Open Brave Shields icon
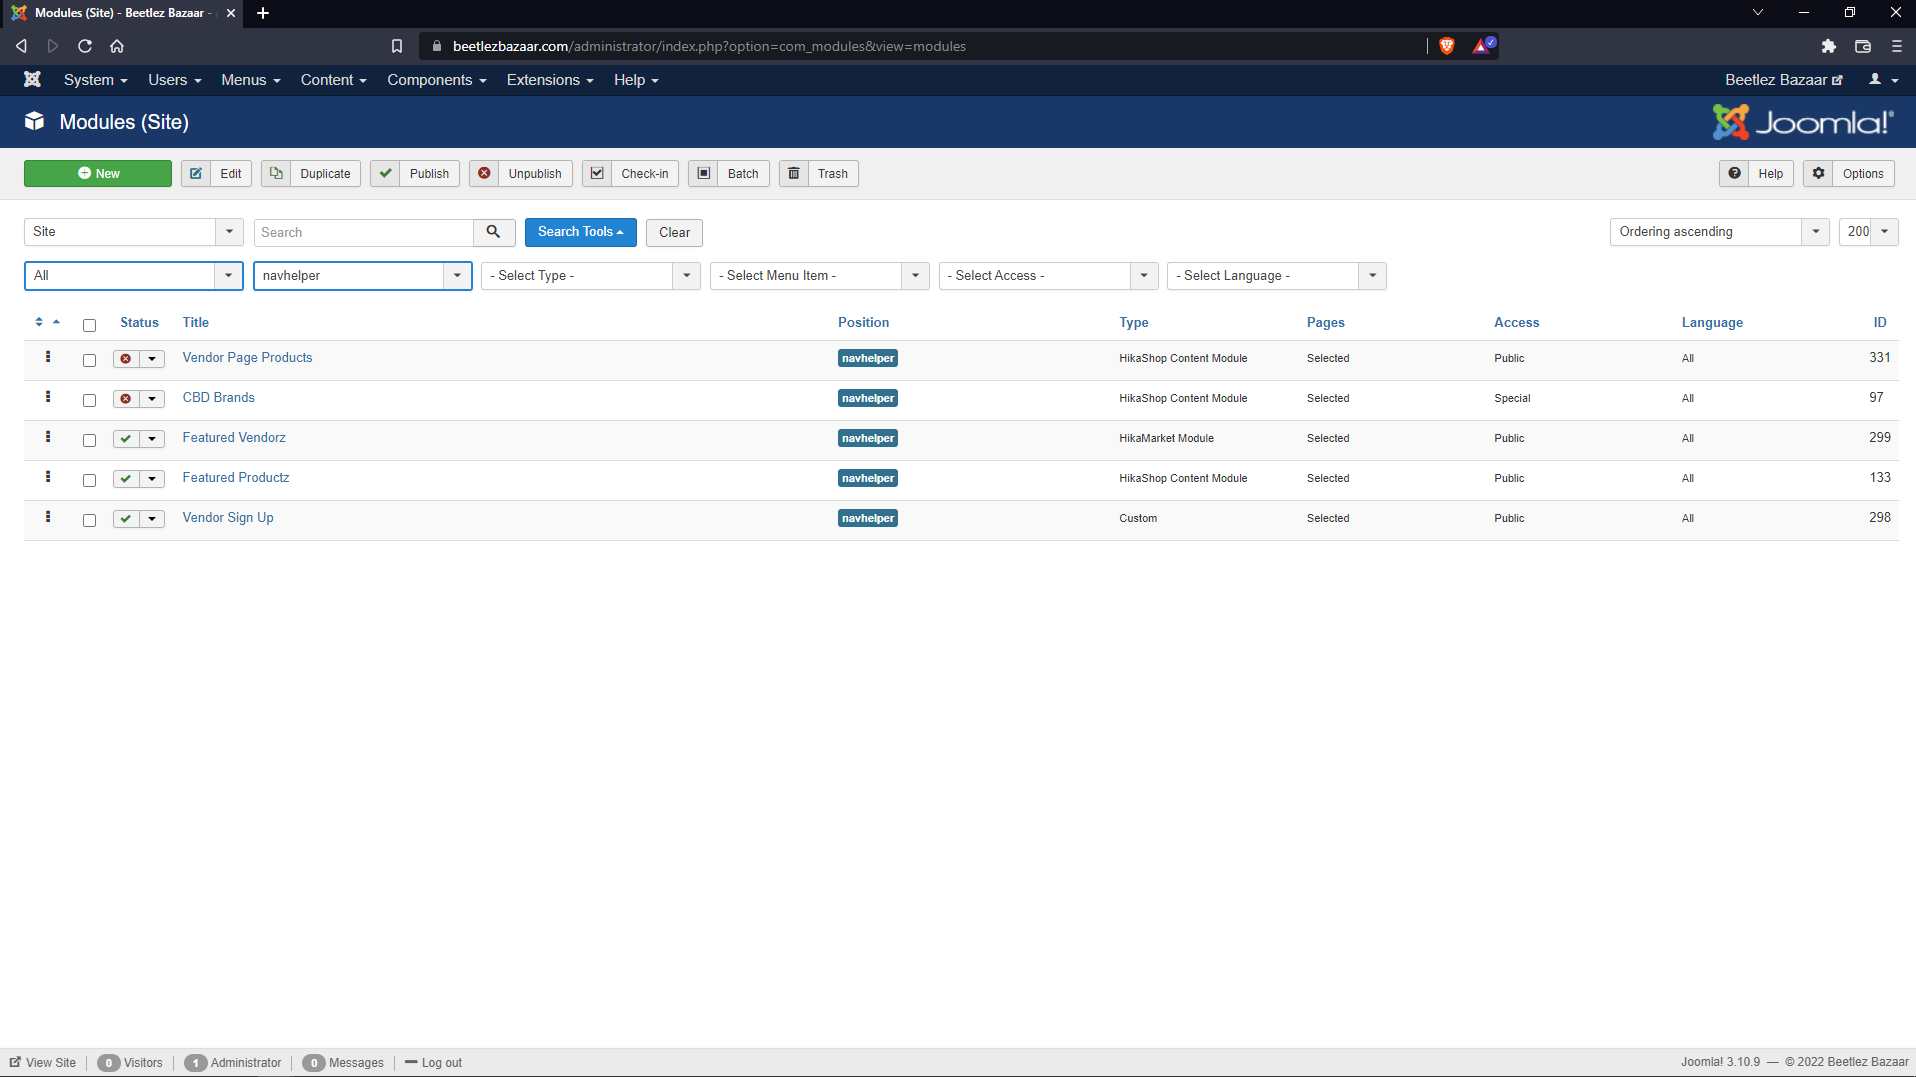The width and height of the screenshot is (1916, 1077). point(1446,46)
